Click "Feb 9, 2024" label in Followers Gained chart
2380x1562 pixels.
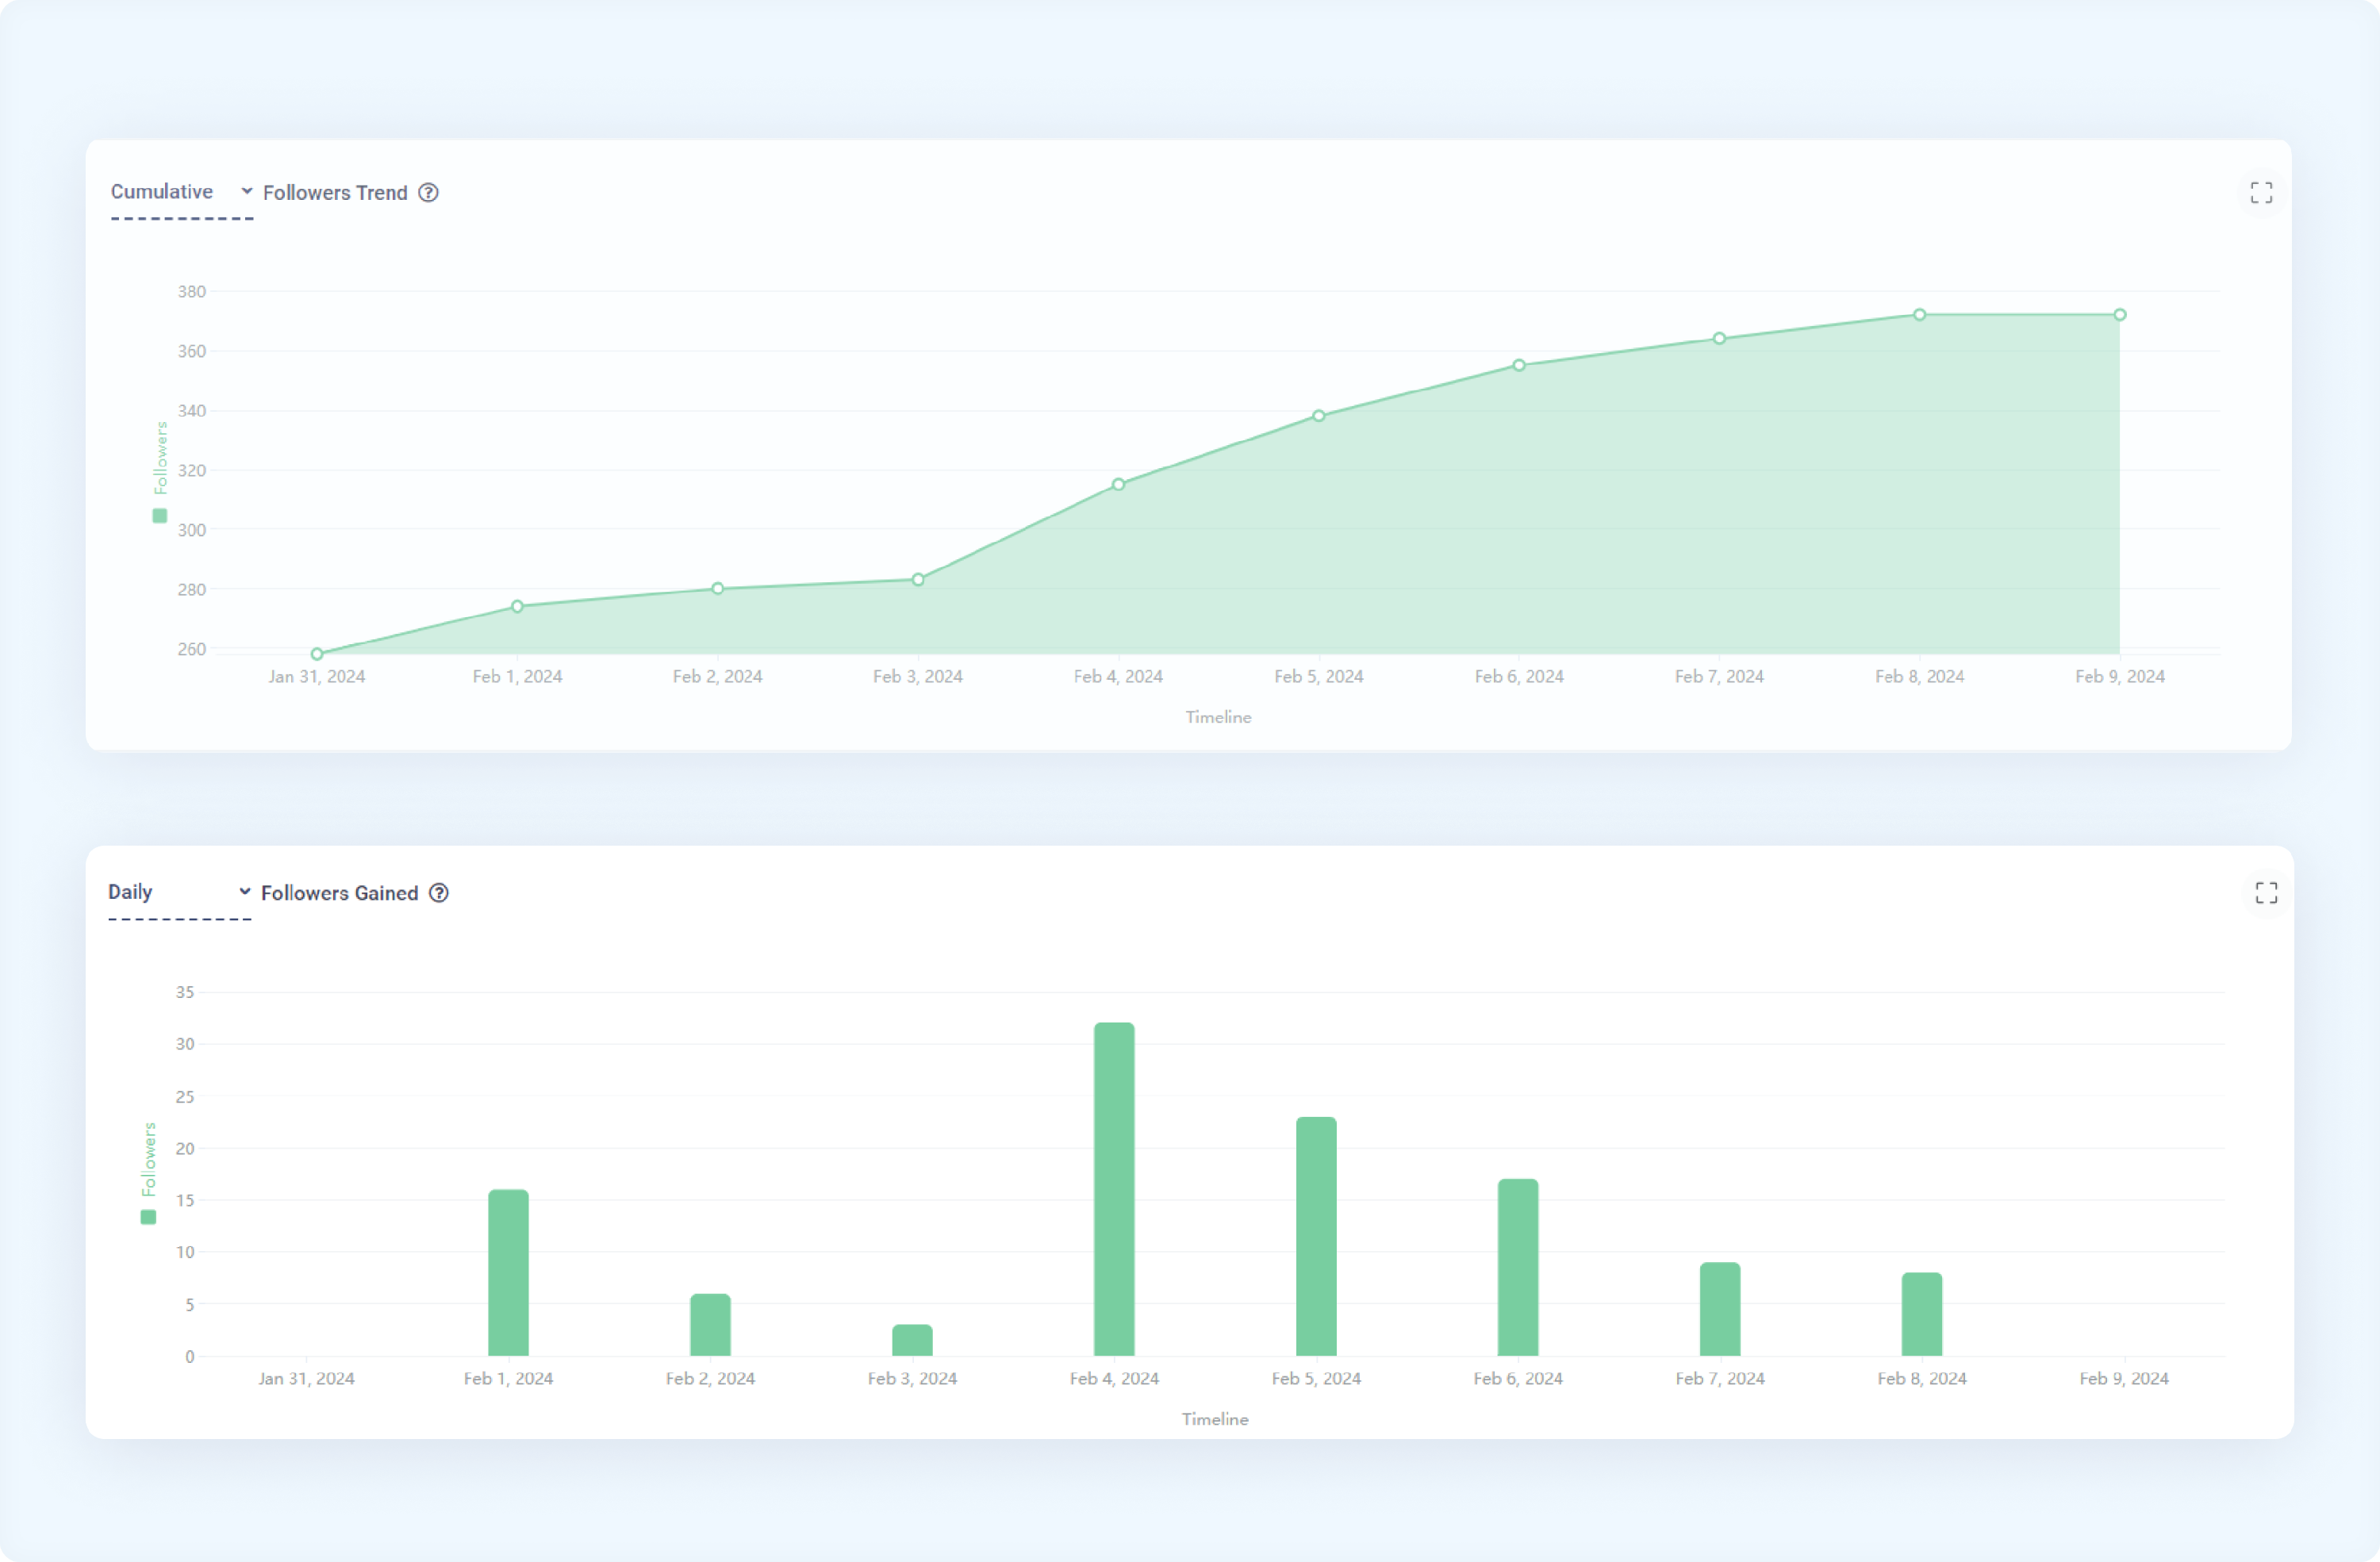2124,1379
